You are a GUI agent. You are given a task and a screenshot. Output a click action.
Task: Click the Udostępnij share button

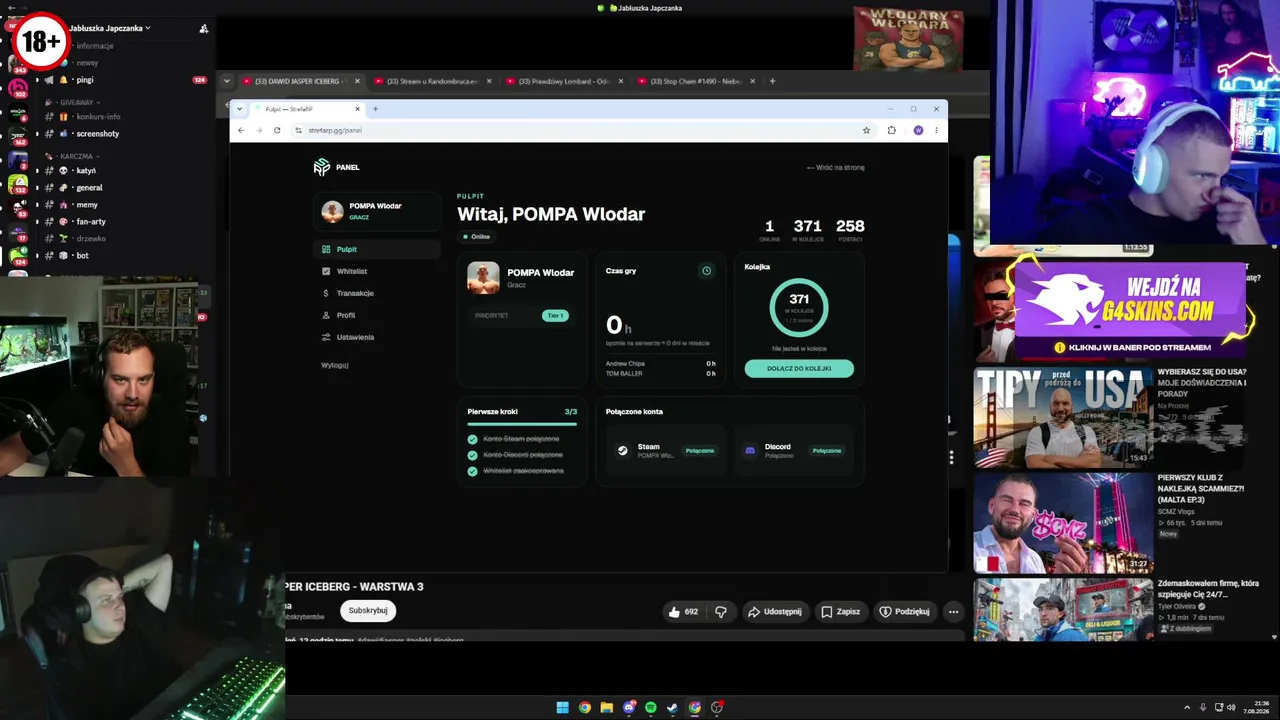[775, 611]
